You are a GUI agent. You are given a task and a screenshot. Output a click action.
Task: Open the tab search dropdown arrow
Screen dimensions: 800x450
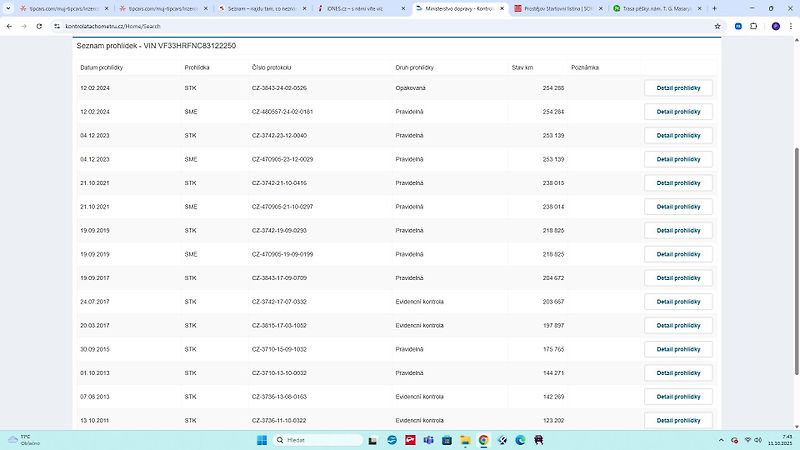(8, 9)
